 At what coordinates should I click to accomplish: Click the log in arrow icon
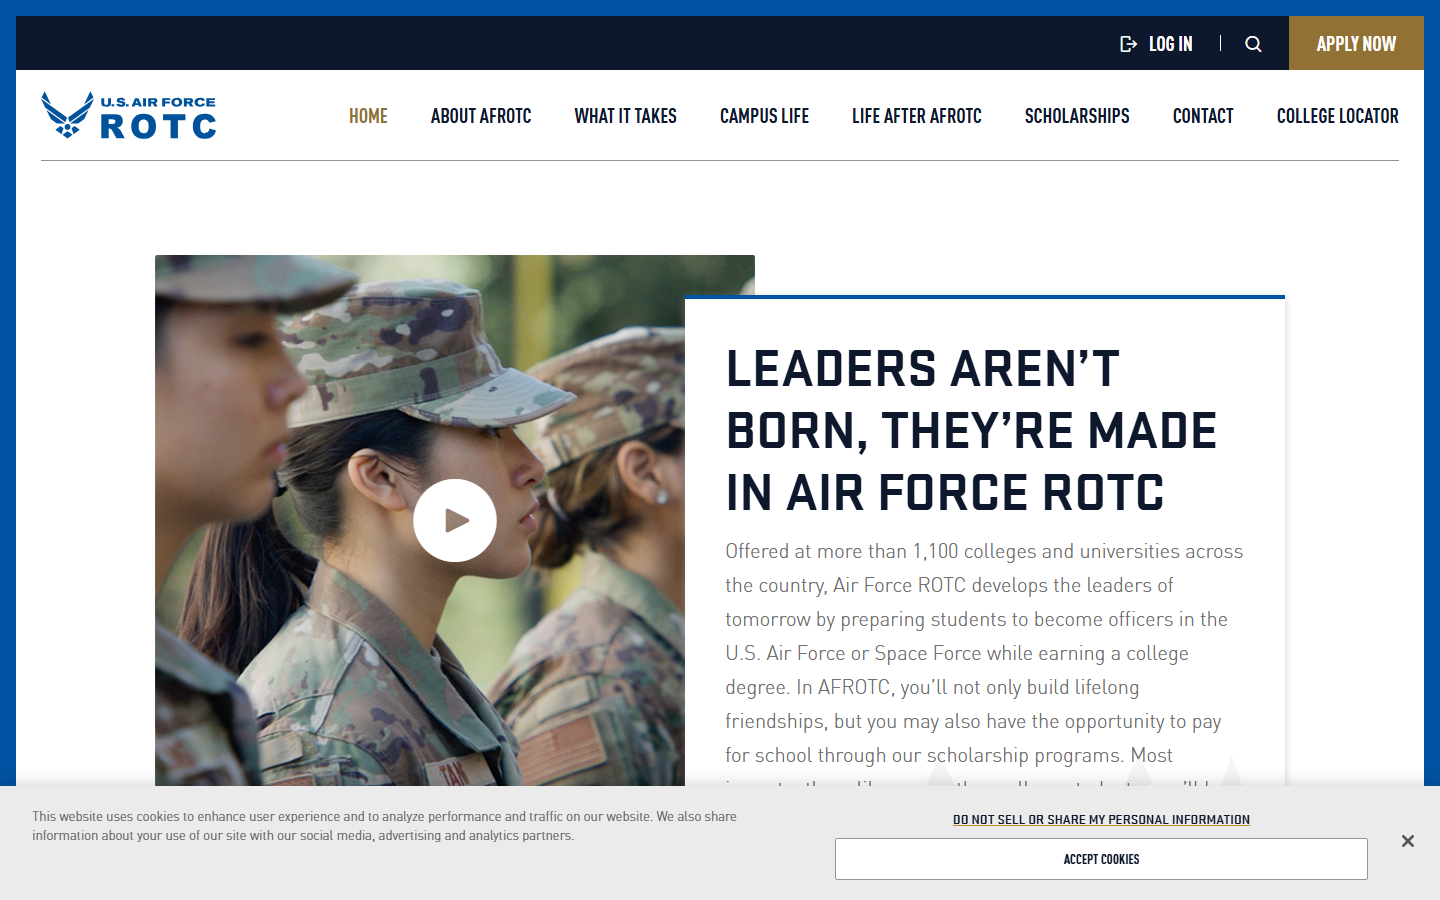point(1128,44)
